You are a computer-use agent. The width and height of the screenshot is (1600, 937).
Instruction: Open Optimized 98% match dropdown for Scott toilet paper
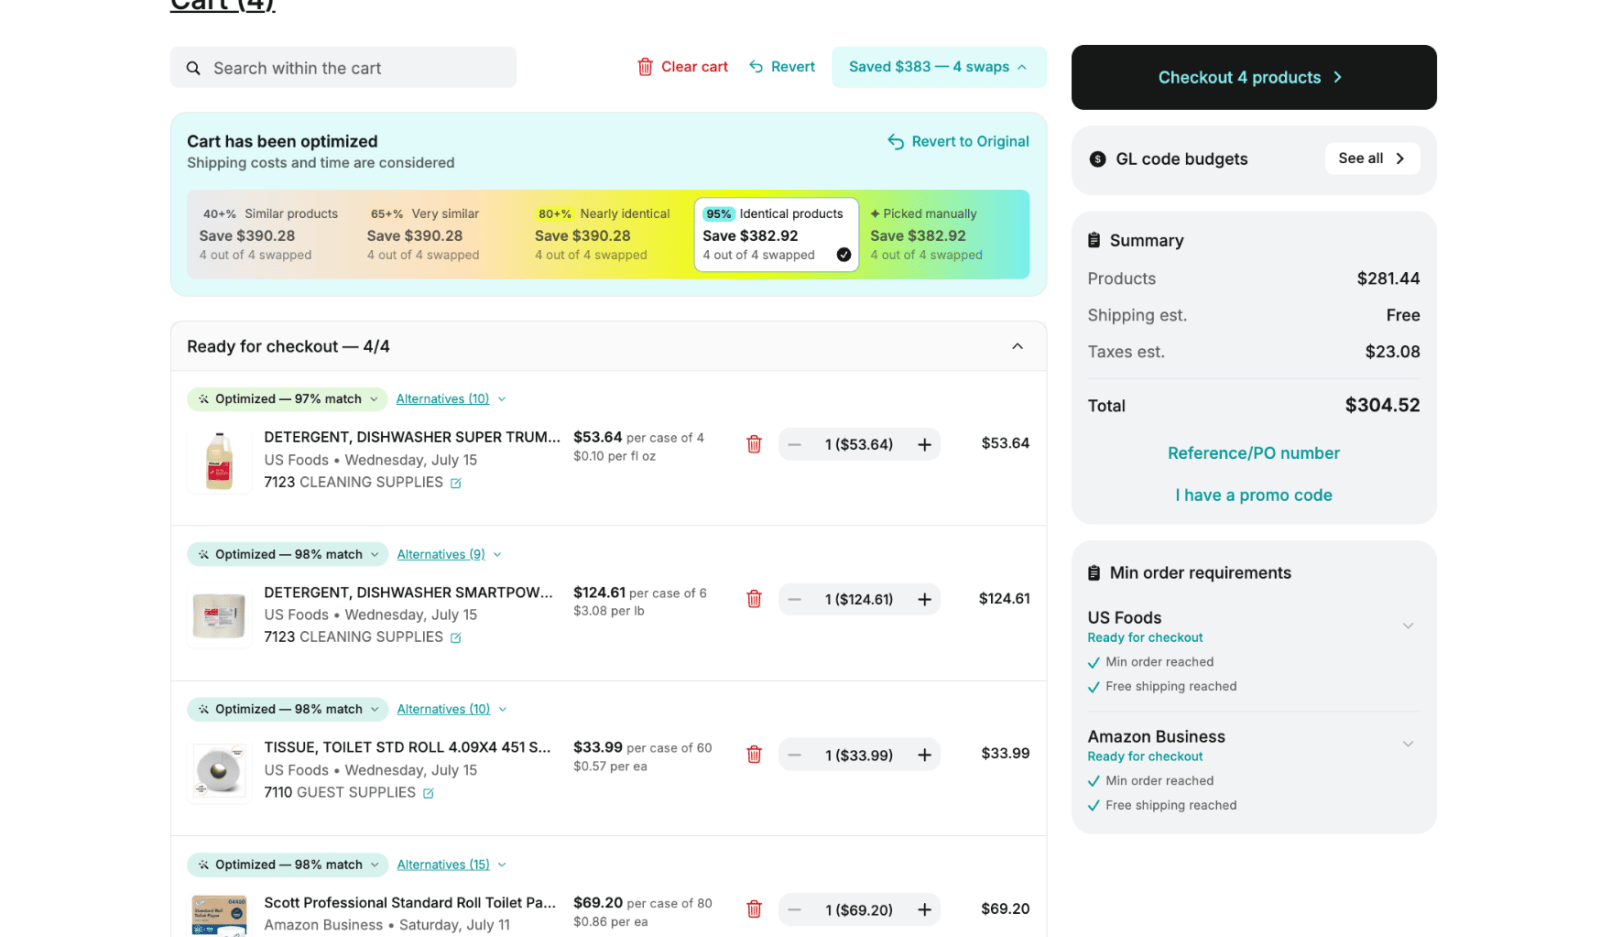288,864
